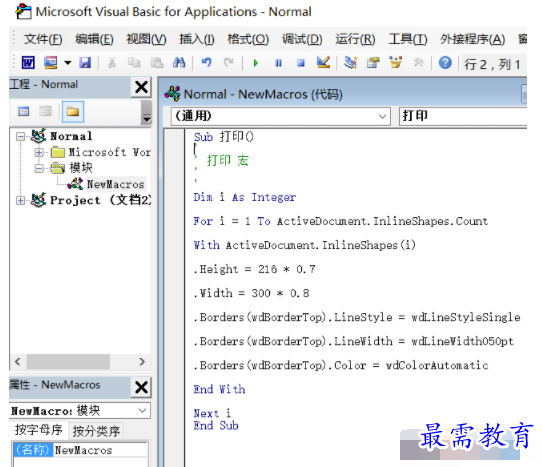Click the Break pause icon
This screenshot has height=467, width=542.
click(278, 63)
